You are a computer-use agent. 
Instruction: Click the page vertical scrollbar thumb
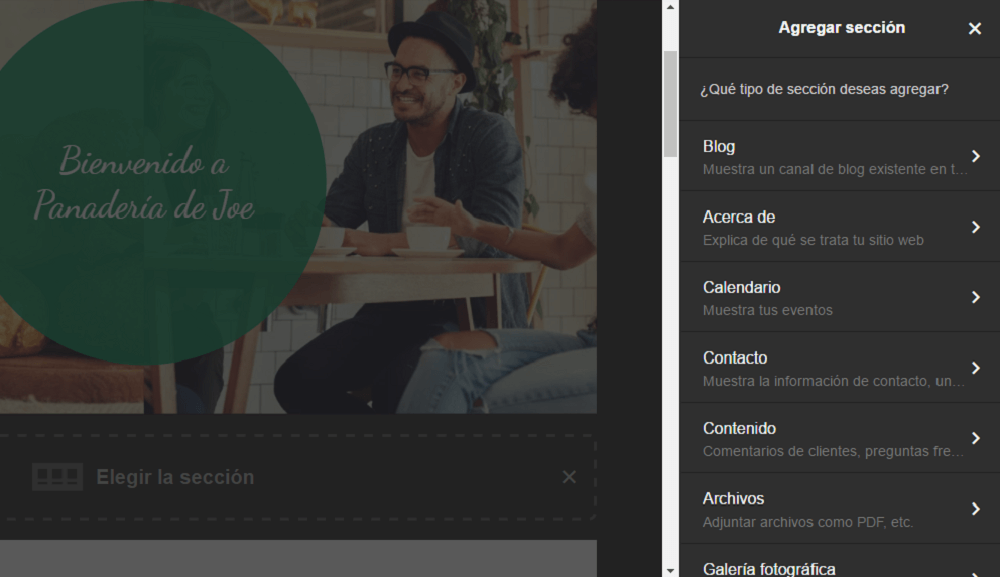point(670,103)
